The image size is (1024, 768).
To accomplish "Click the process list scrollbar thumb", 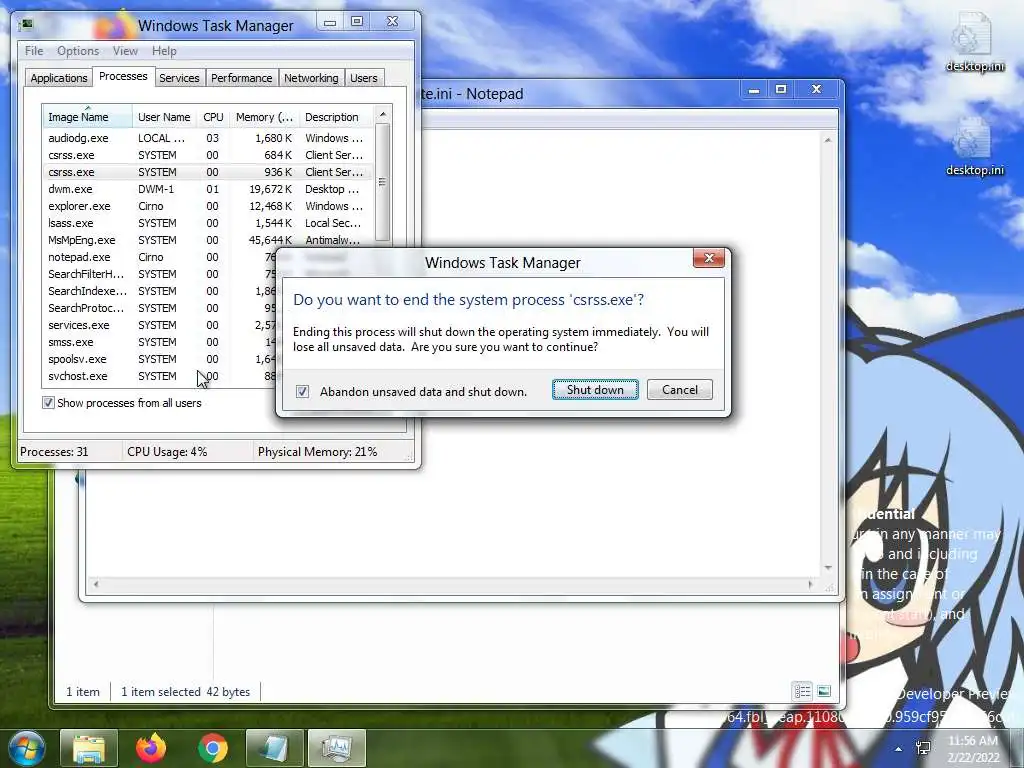I will (x=383, y=182).
